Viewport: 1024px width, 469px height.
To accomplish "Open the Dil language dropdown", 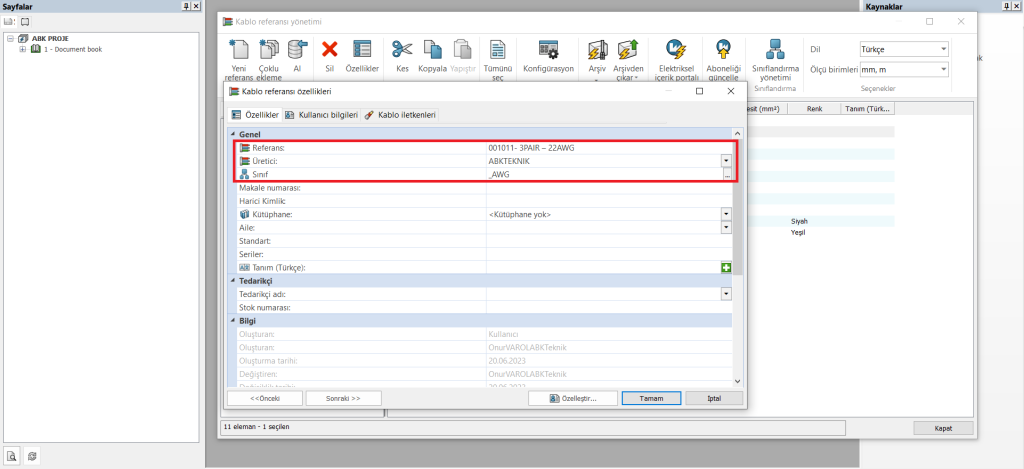I will click(x=943, y=49).
